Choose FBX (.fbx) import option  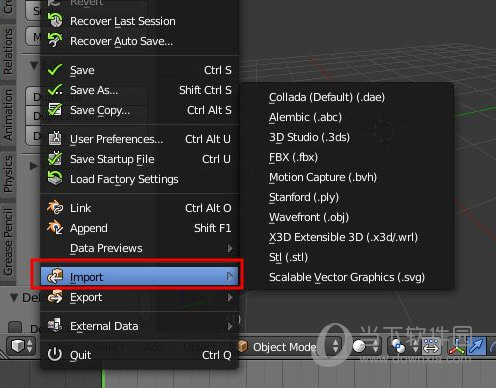point(293,157)
